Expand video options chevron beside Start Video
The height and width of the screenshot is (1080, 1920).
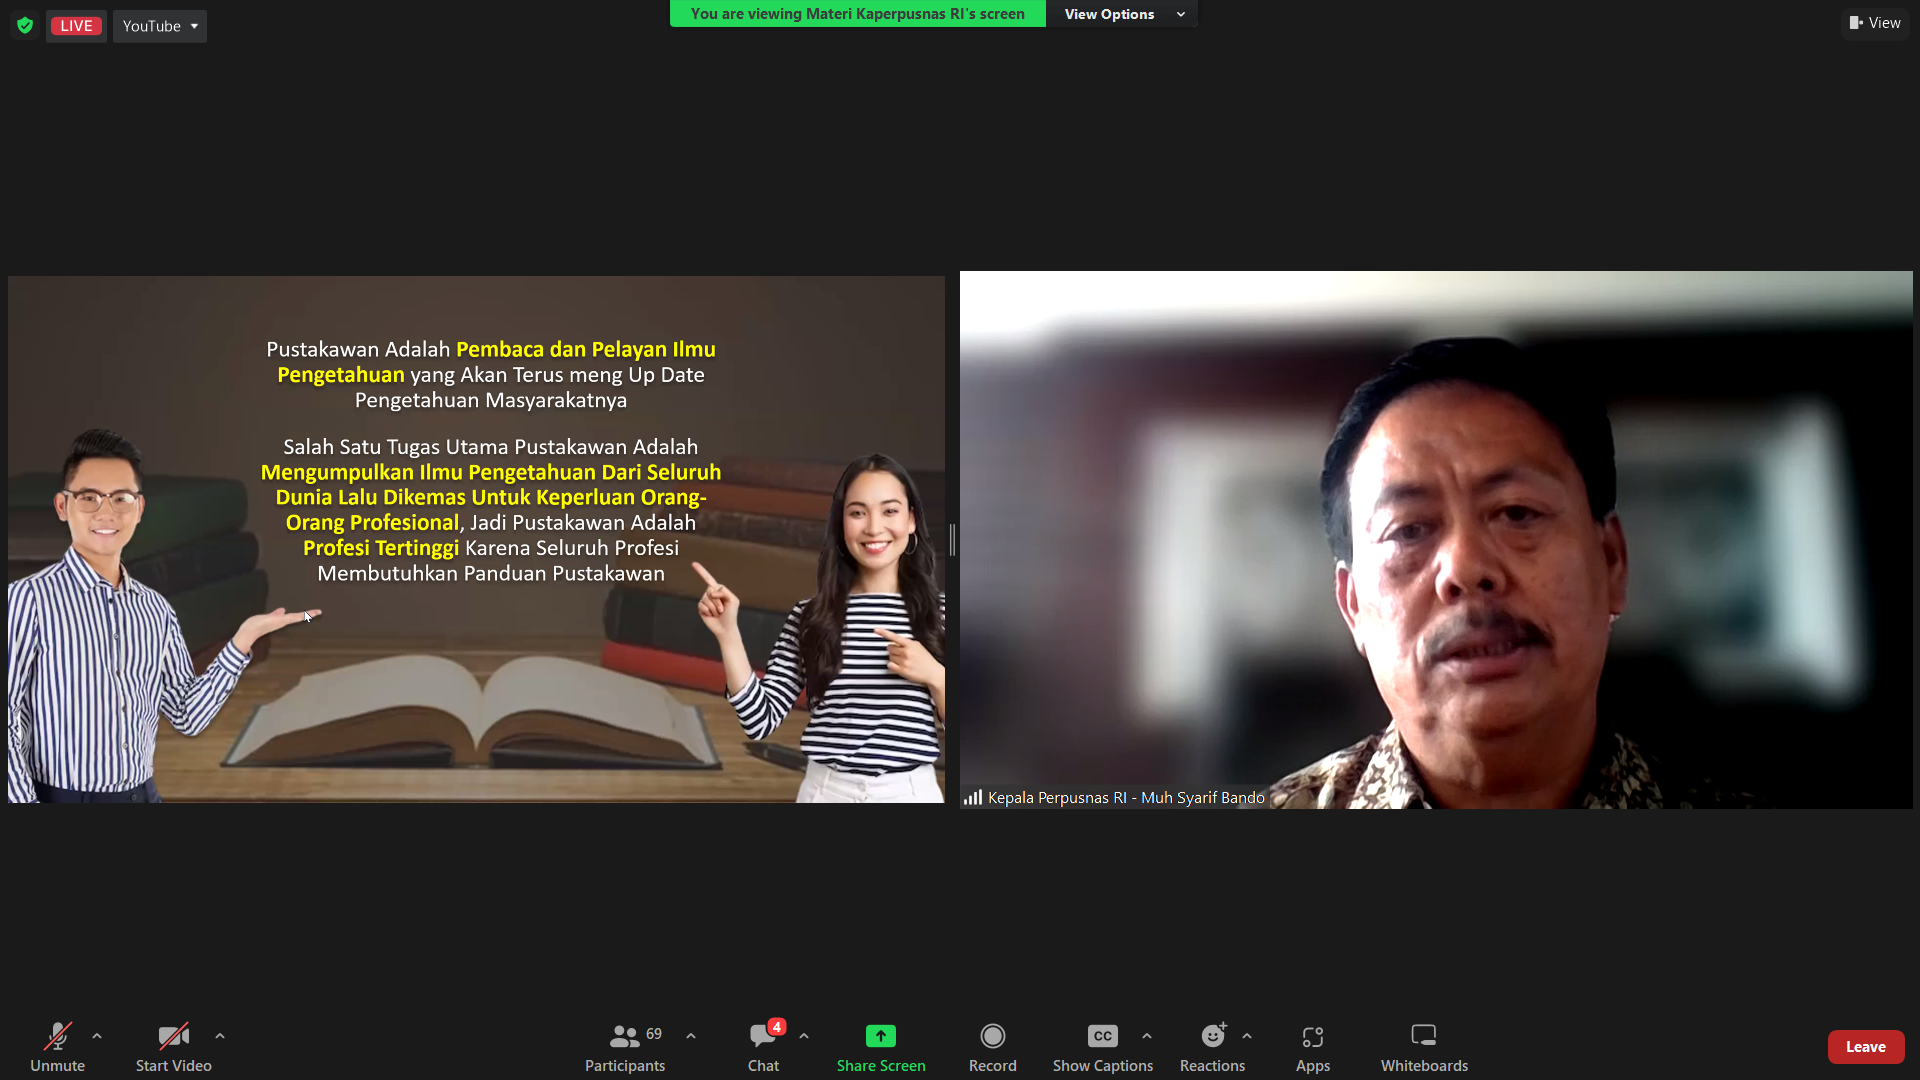point(220,1036)
